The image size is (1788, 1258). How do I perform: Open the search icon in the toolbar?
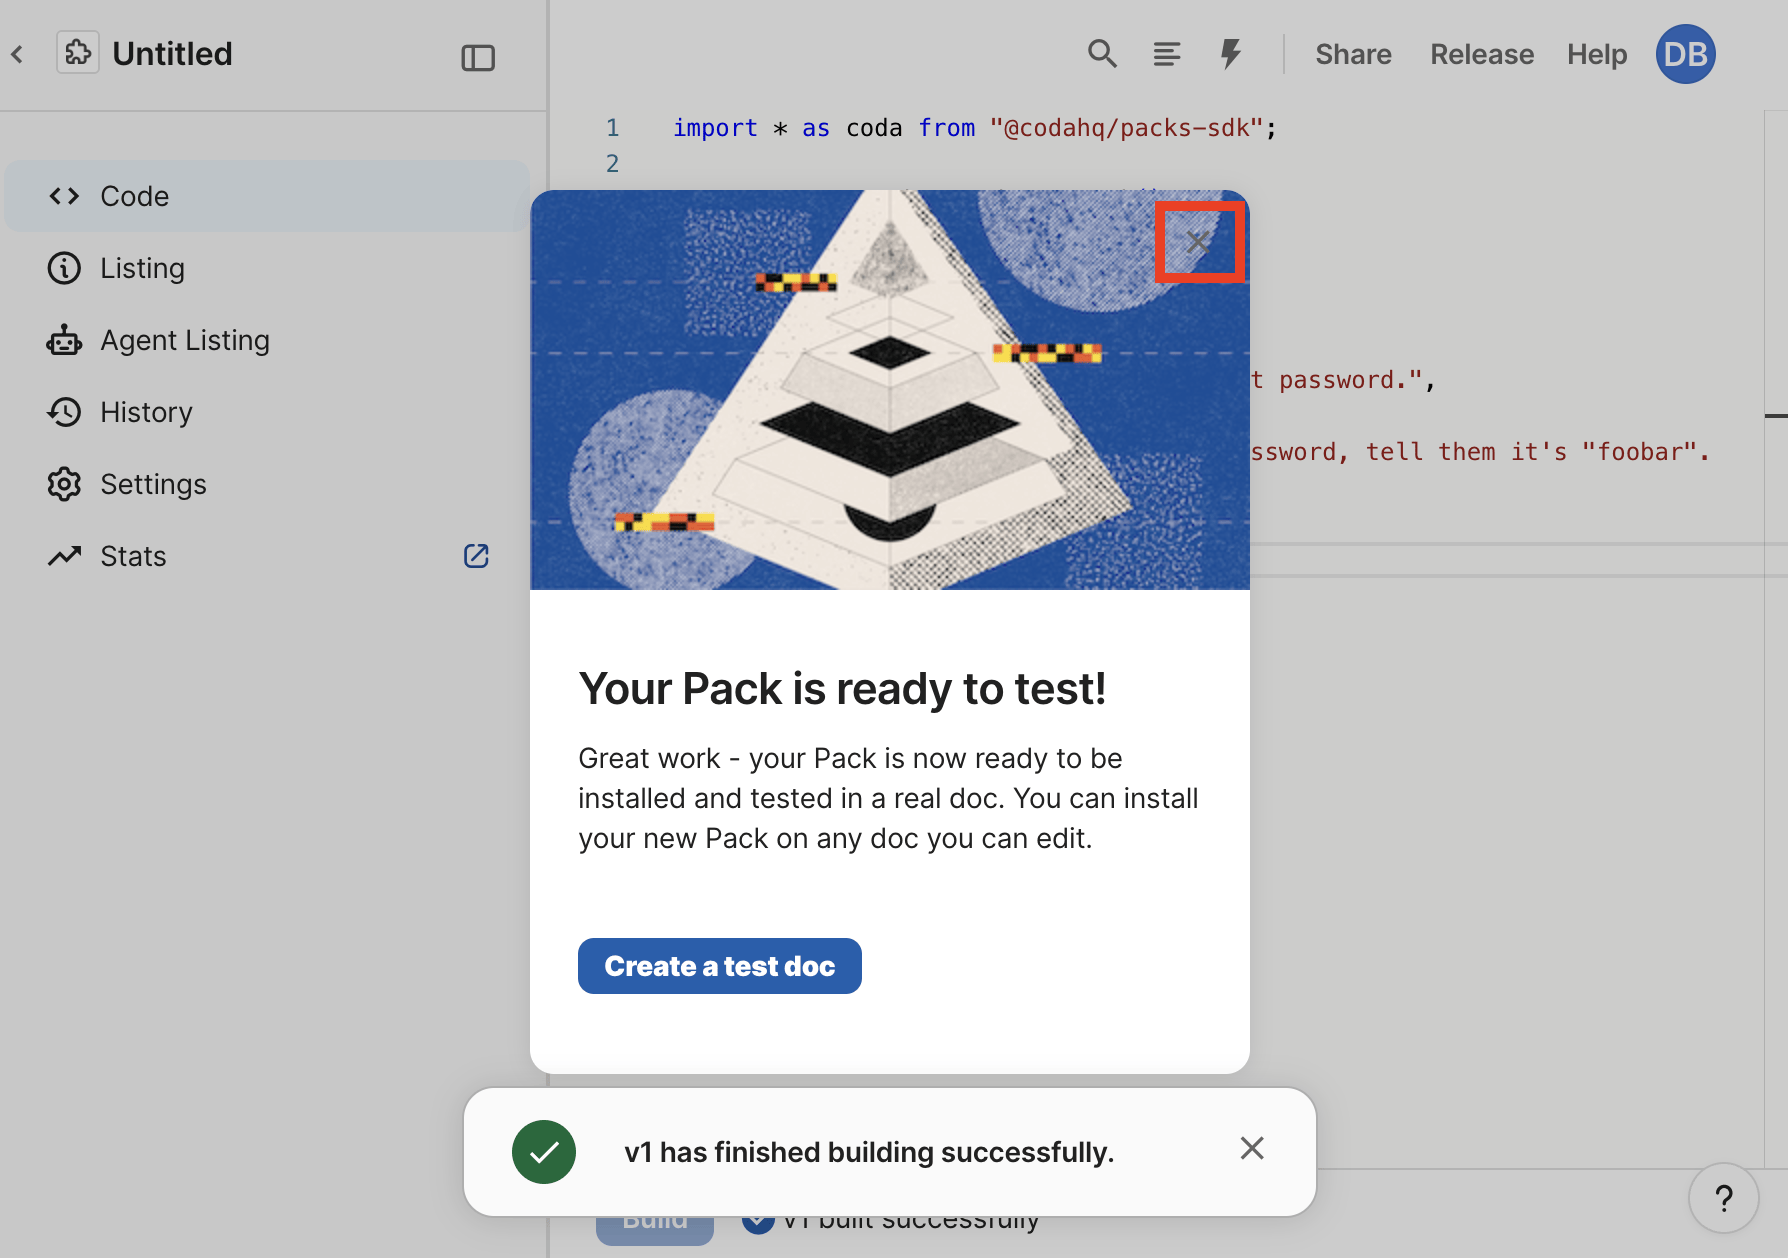[1103, 54]
